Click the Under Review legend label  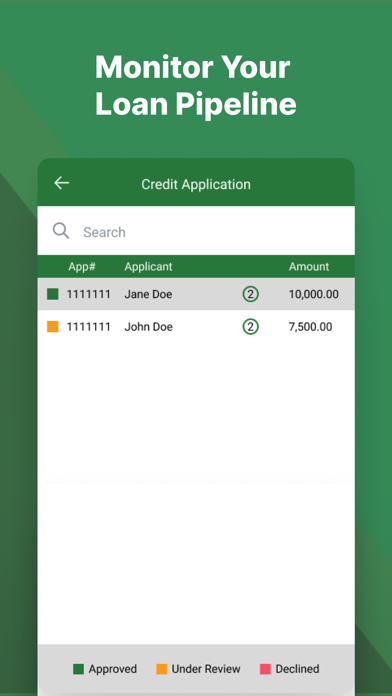[x=206, y=669]
